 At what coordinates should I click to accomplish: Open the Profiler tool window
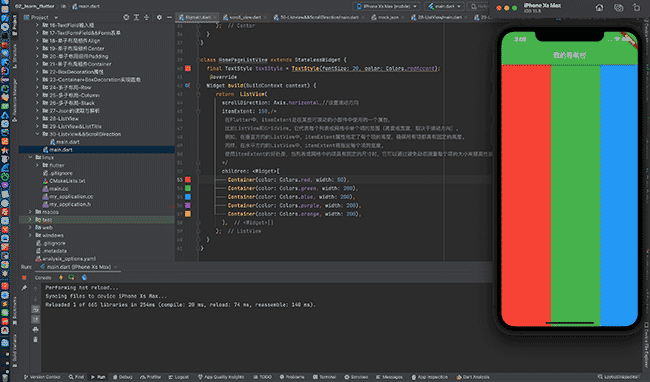(x=150, y=377)
